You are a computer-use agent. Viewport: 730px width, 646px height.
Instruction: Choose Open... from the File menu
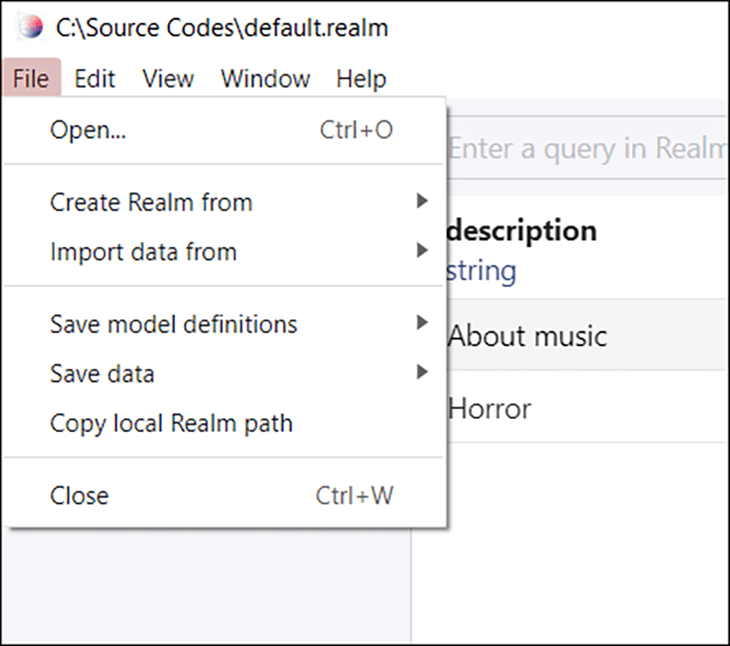coord(88,130)
